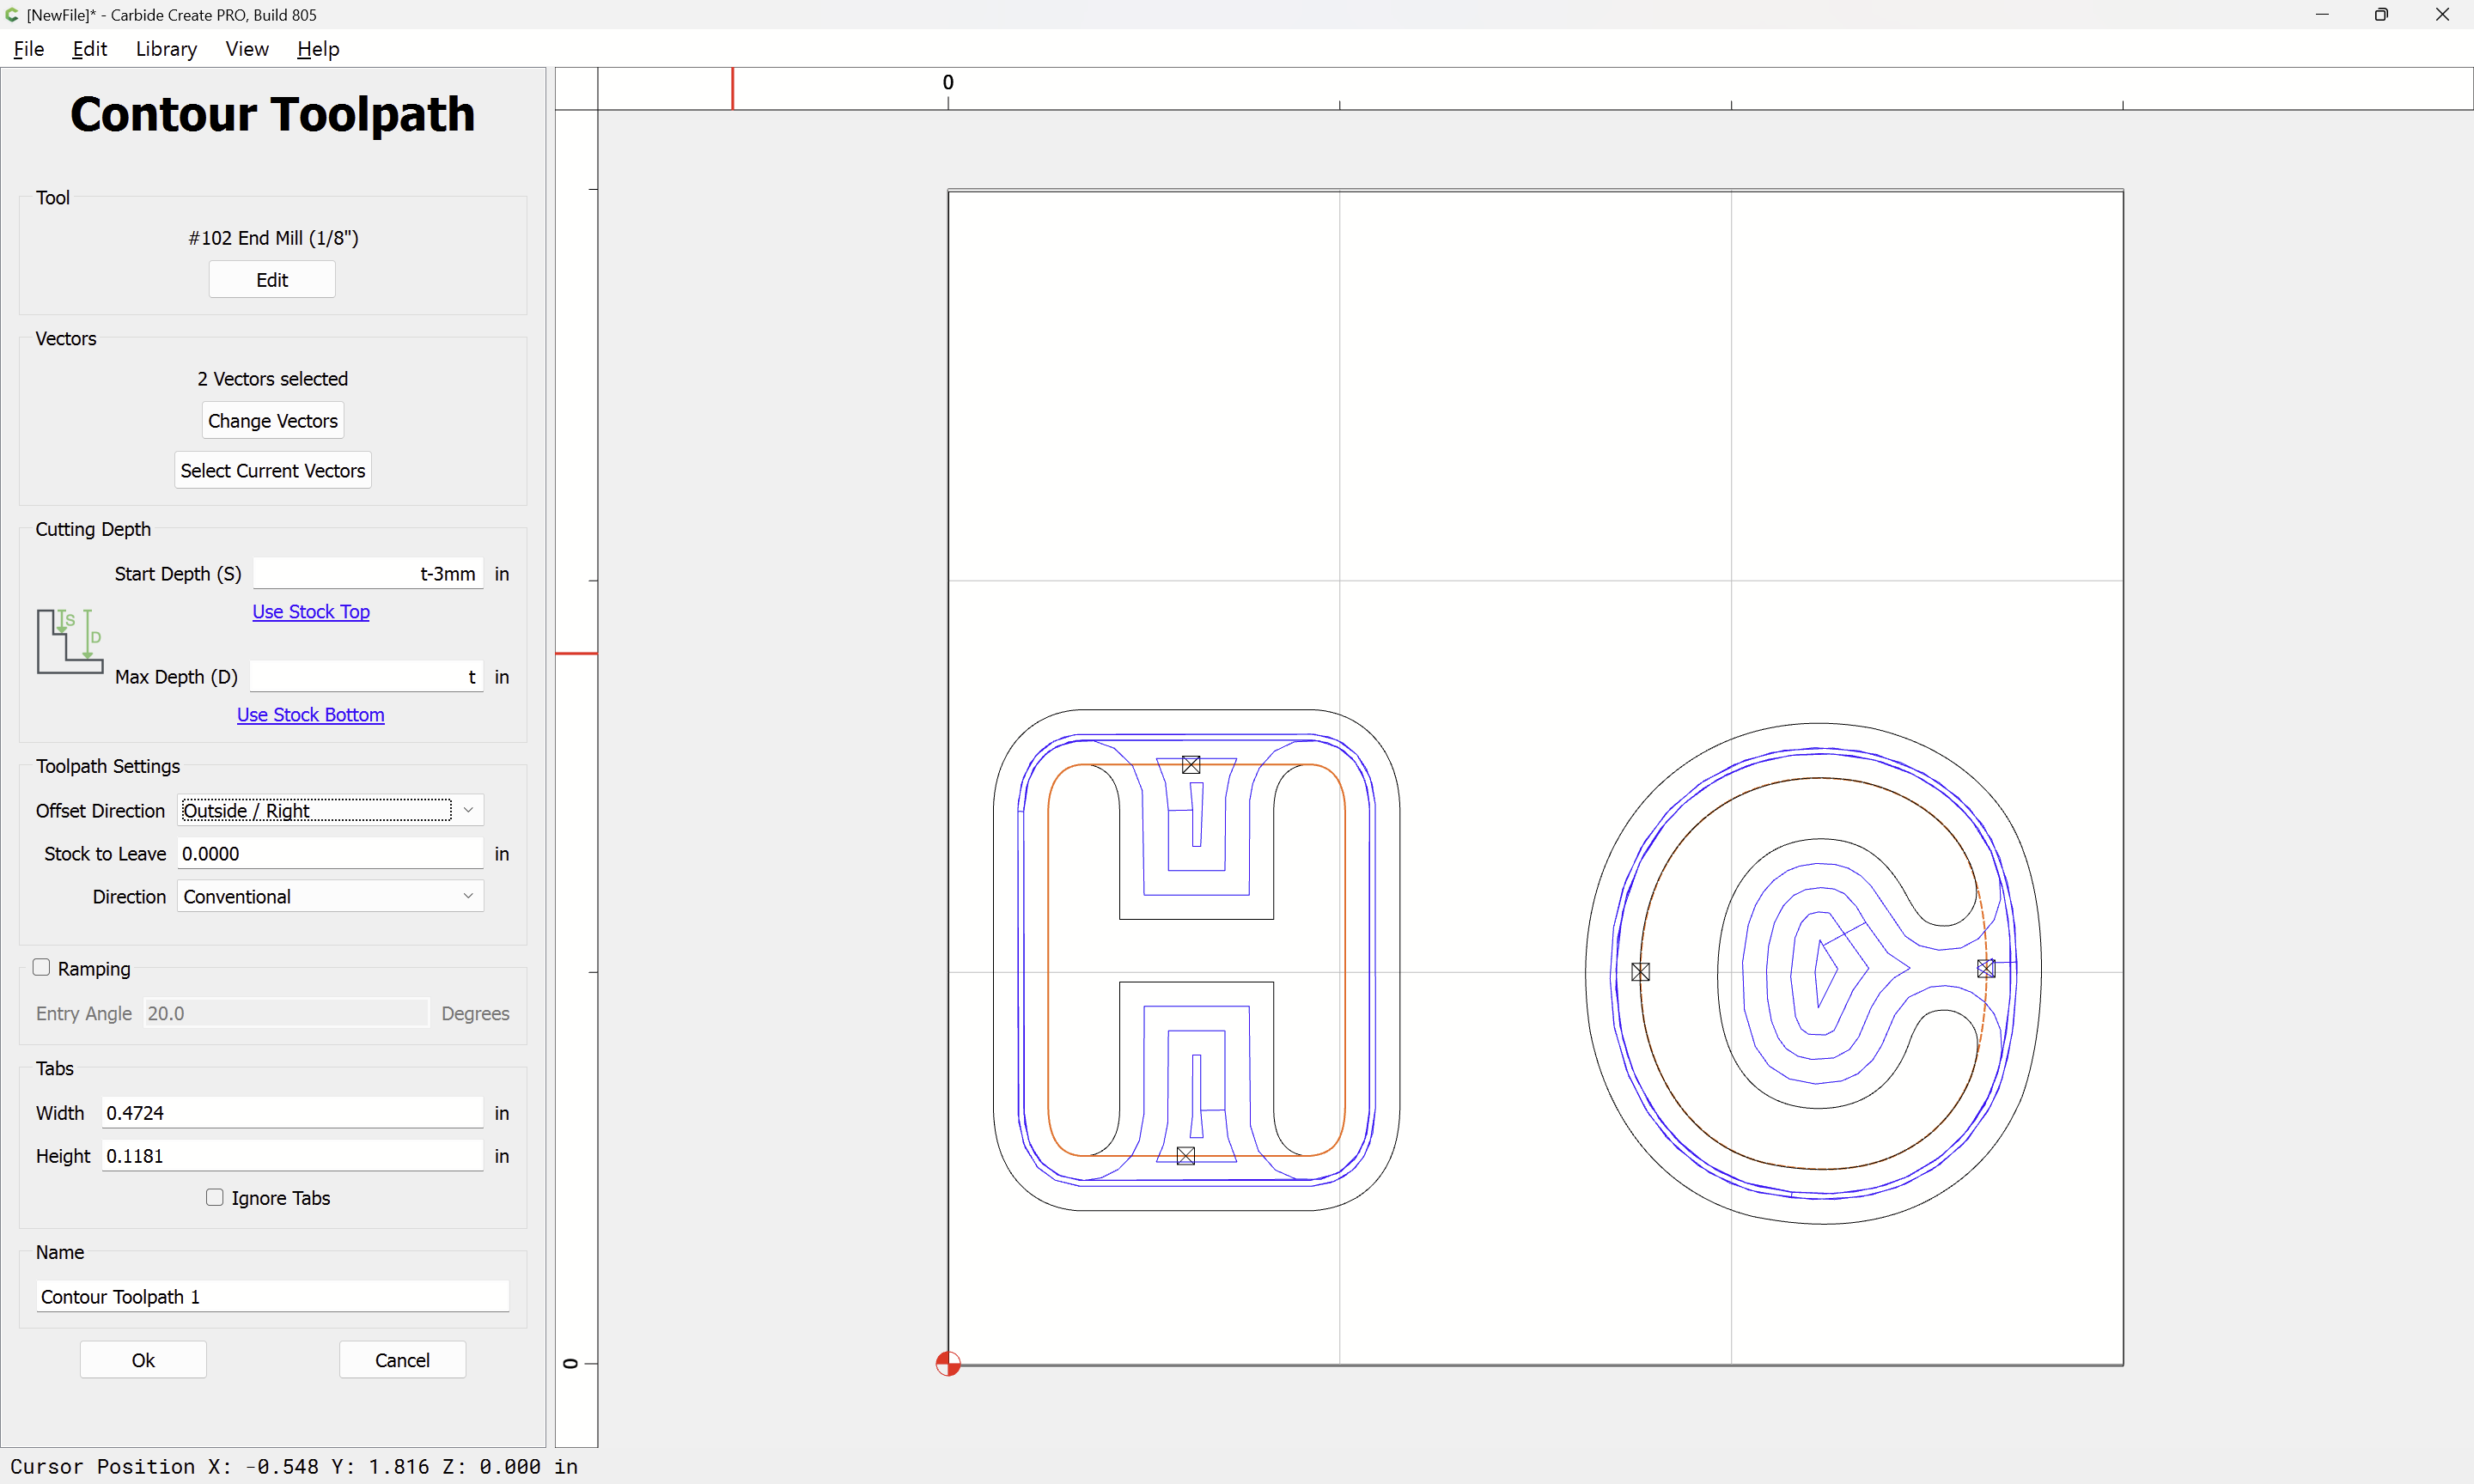Click the Start Depth input field

pos(368,574)
